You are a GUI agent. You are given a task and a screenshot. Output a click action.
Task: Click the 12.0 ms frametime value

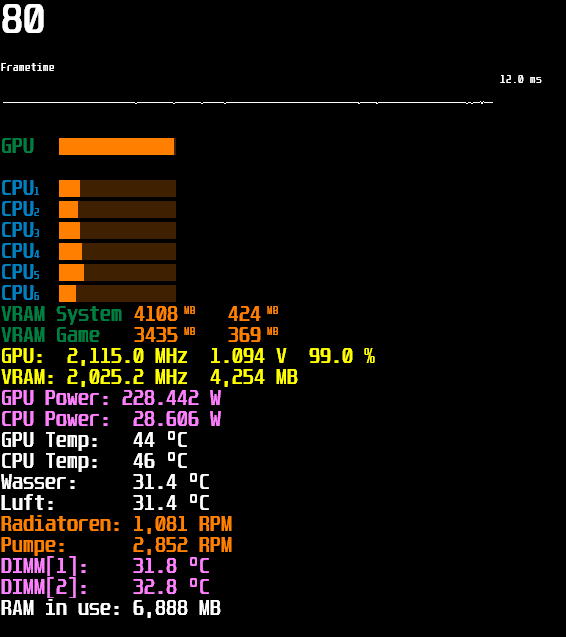coord(520,79)
